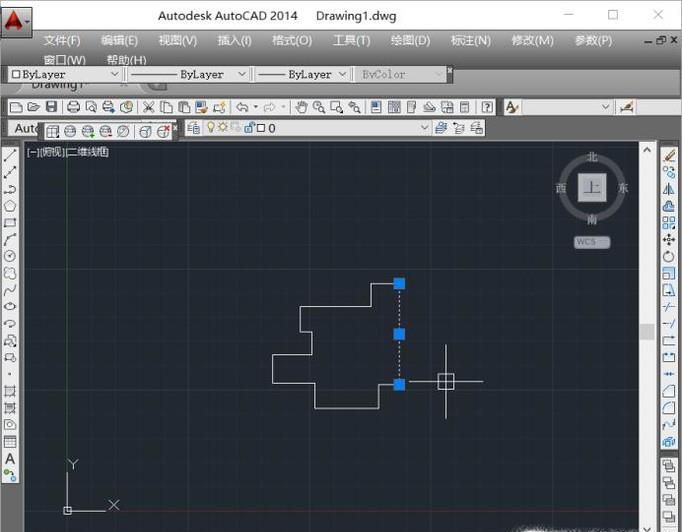Click the Undo arrow icon
The width and height of the screenshot is (682, 532).
[x=242, y=107]
